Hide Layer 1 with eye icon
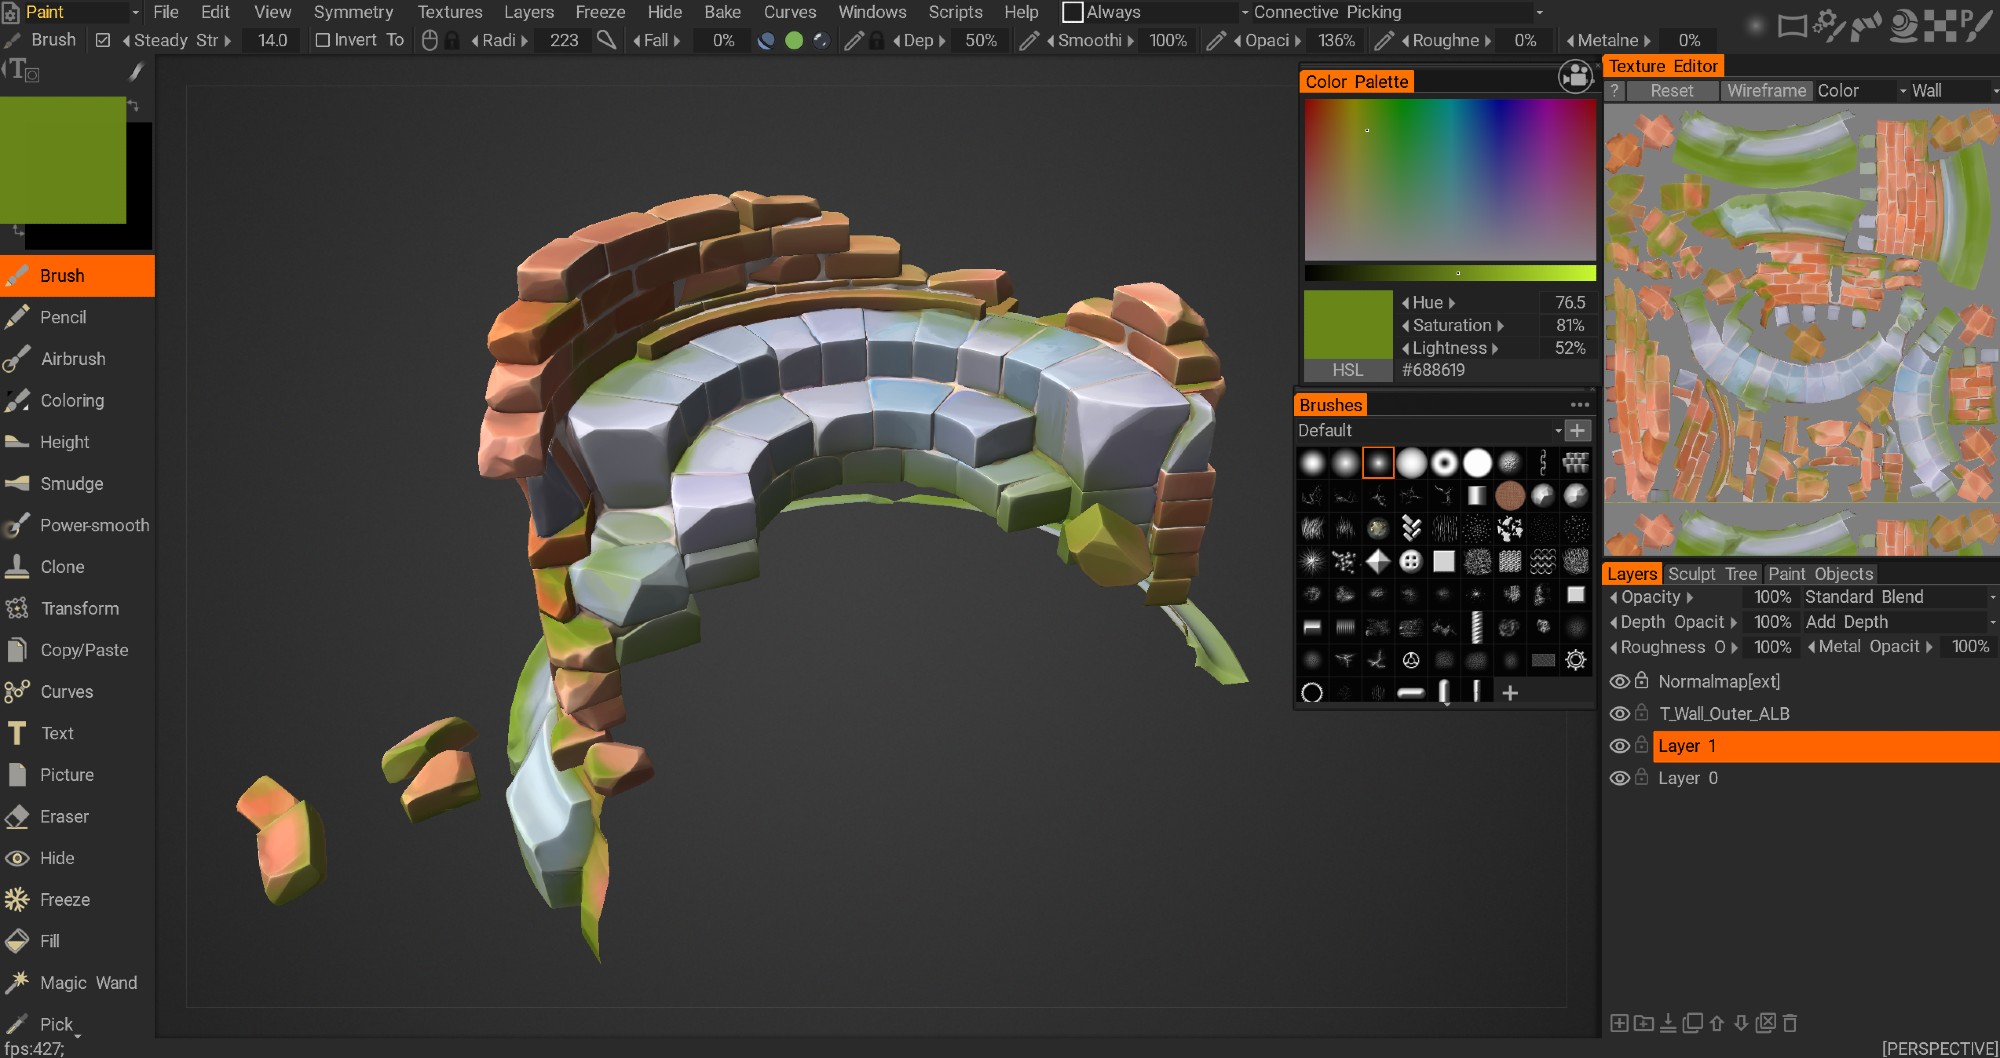Viewport: 2000px width, 1058px height. (x=1619, y=746)
